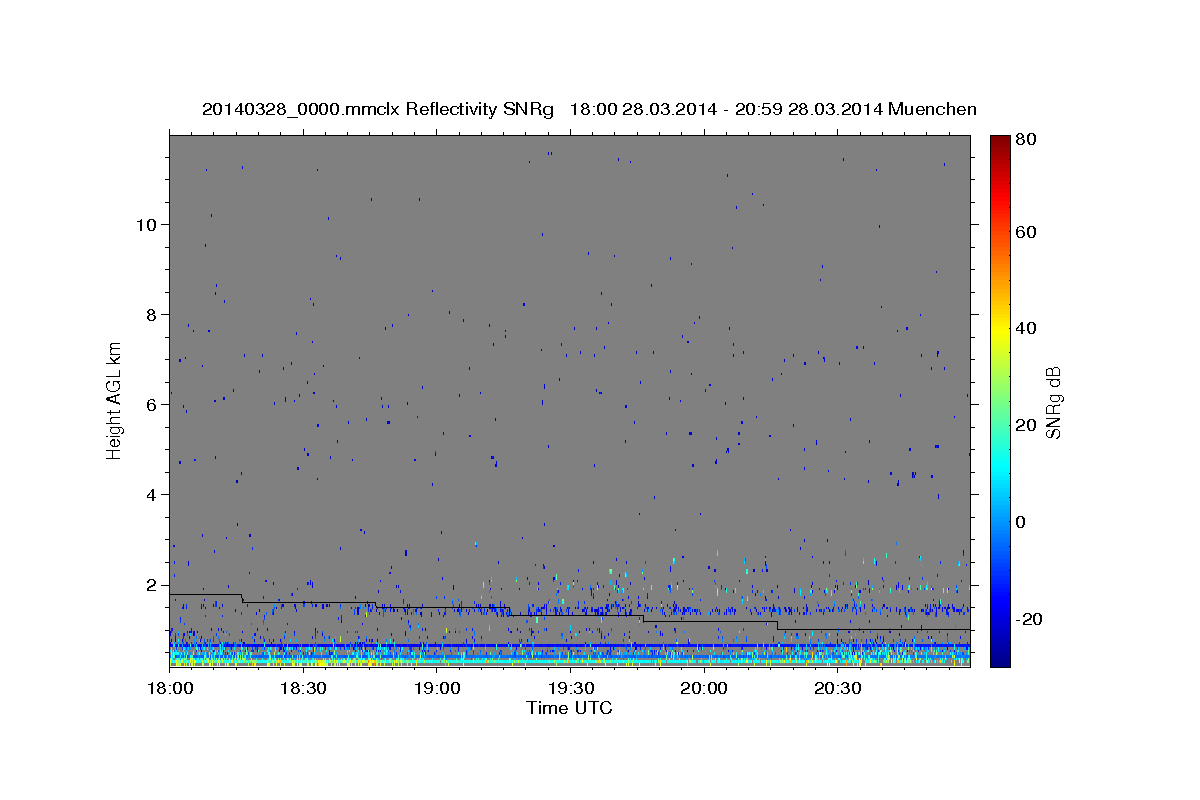Image resolution: width=1200 pixels, height=800 pixels.
Task: Click the 18:30 time tick label
Action: [303, 690]
